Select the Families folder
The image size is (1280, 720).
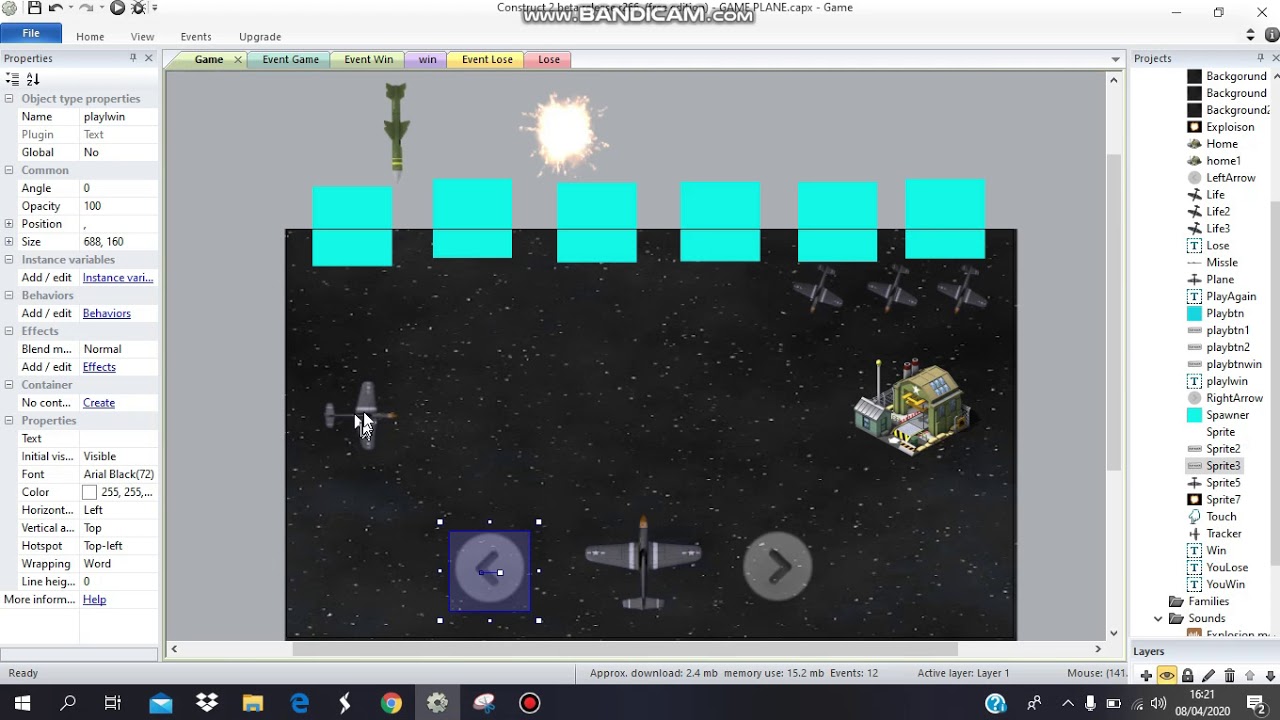pyautogui.click(x=1208, y=602)
